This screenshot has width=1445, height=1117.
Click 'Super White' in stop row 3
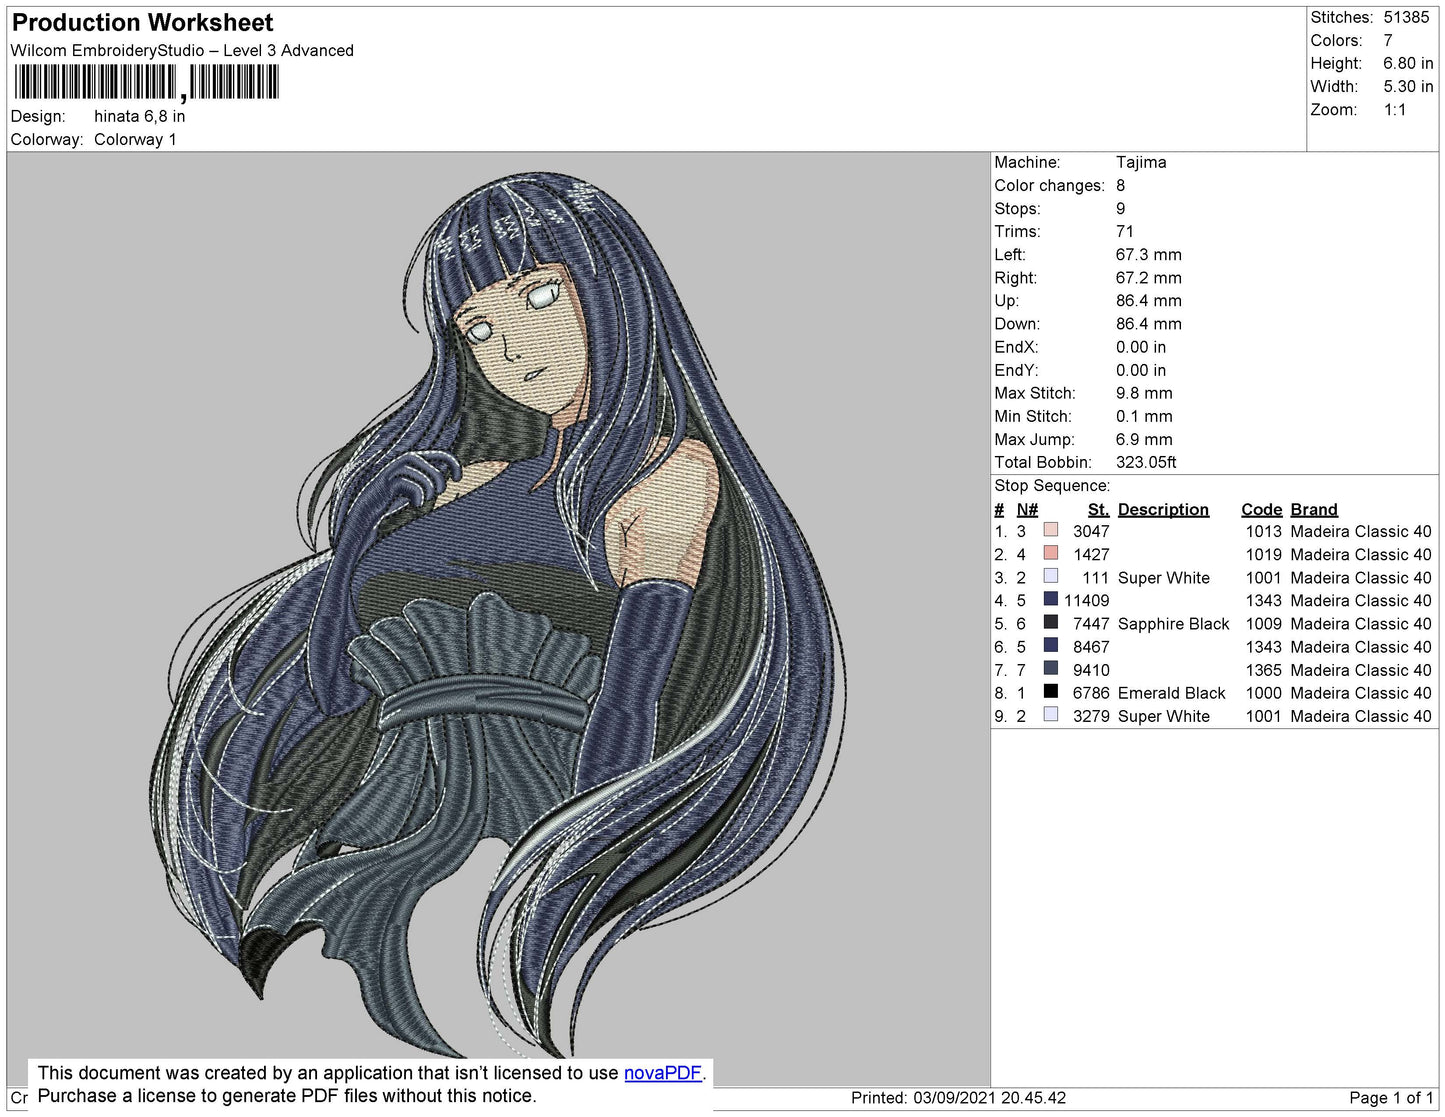coord(1163,578)
